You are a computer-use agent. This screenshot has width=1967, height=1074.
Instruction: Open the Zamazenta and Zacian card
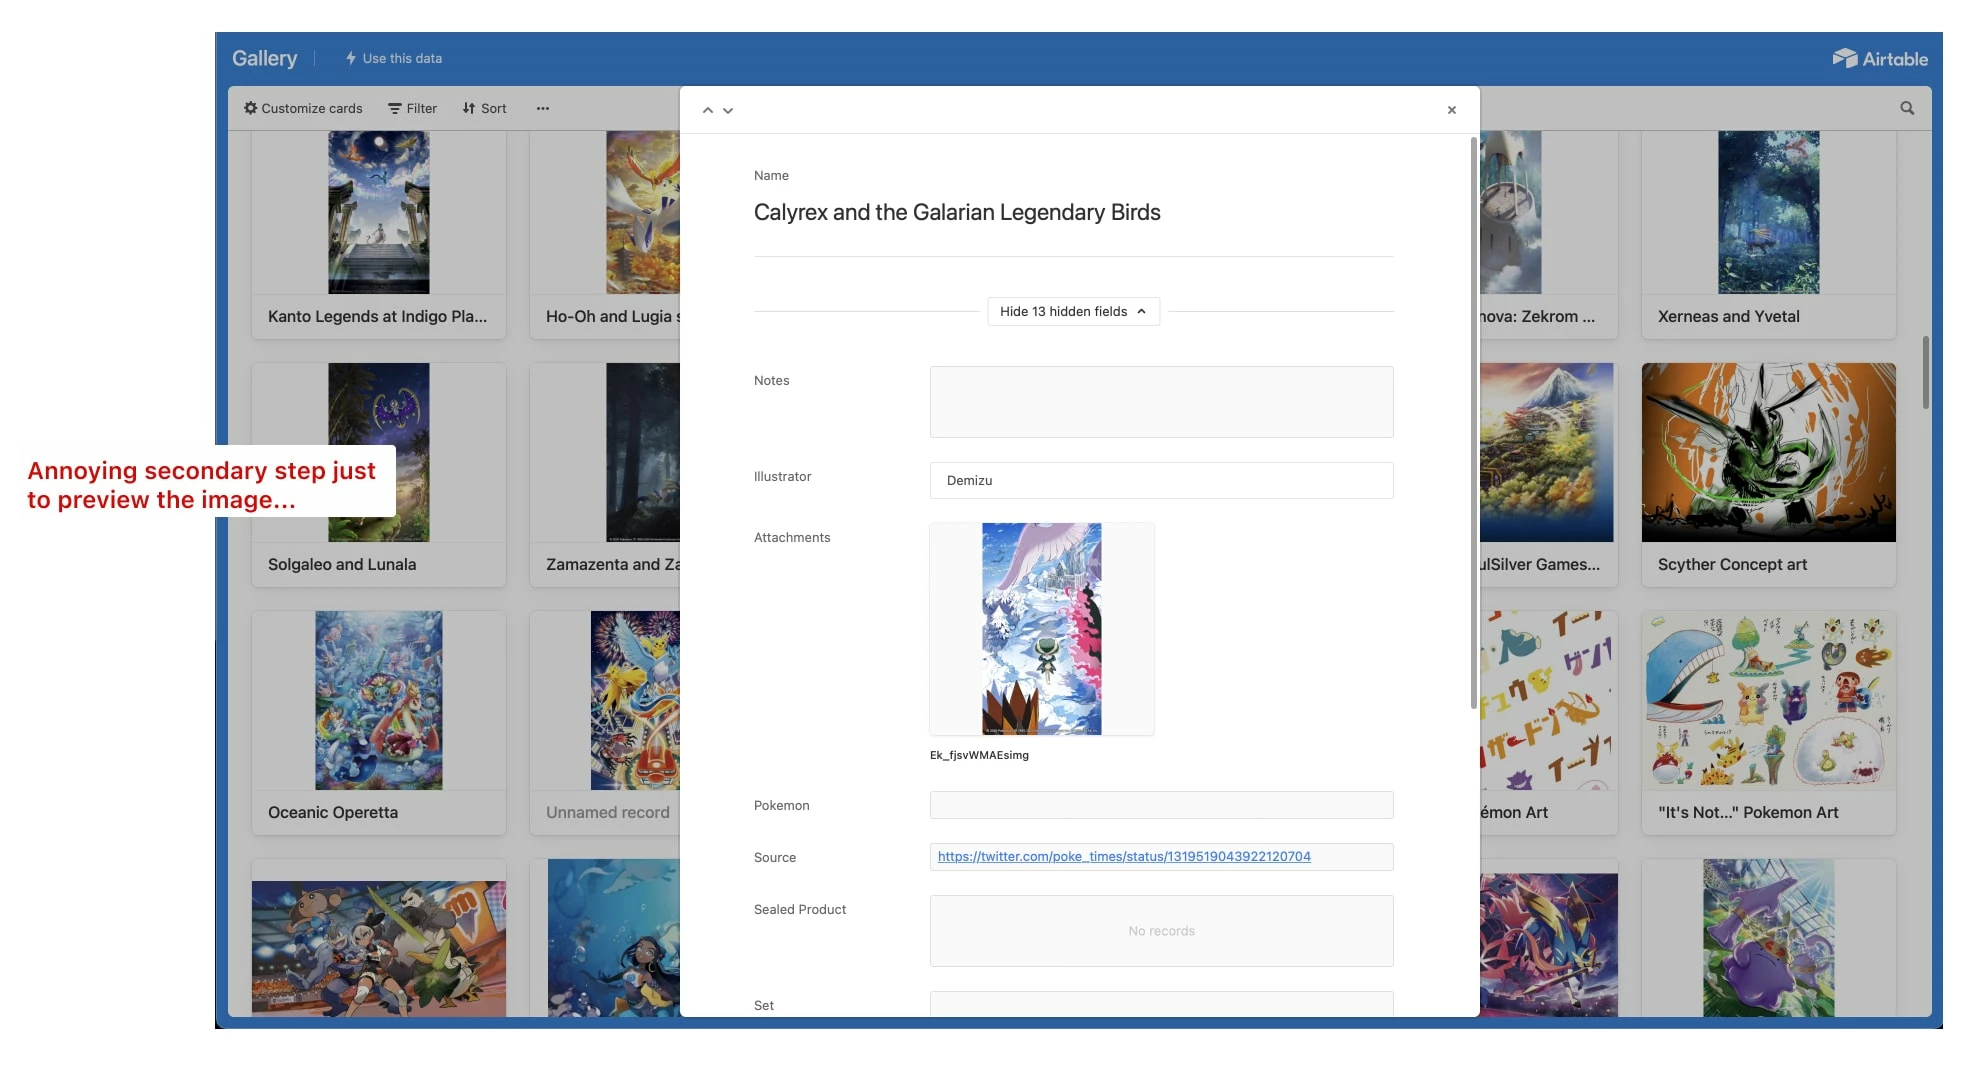tap(605, 474)
